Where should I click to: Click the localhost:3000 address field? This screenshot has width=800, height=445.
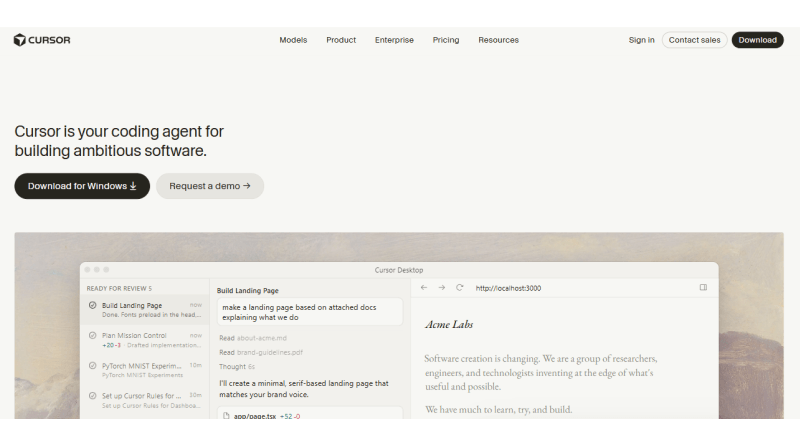(x=508, y=288)
